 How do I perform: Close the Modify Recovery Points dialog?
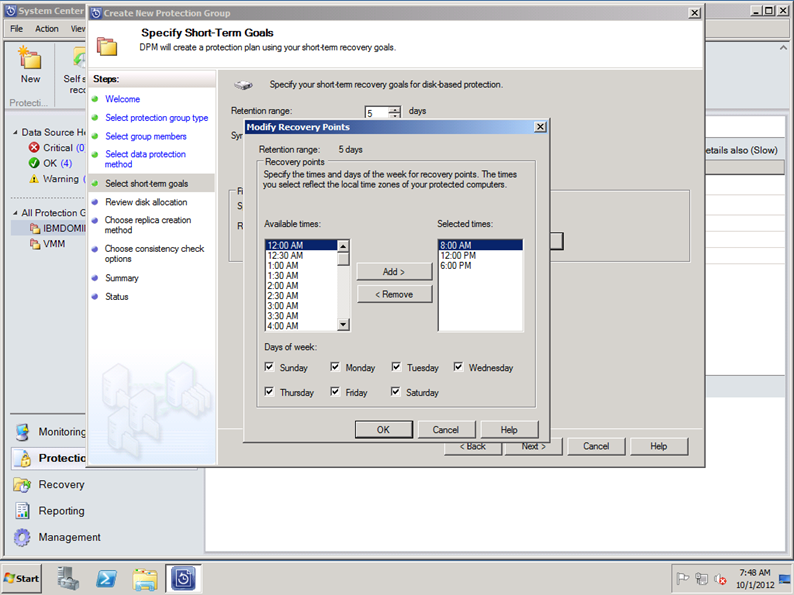pos(540,127)
